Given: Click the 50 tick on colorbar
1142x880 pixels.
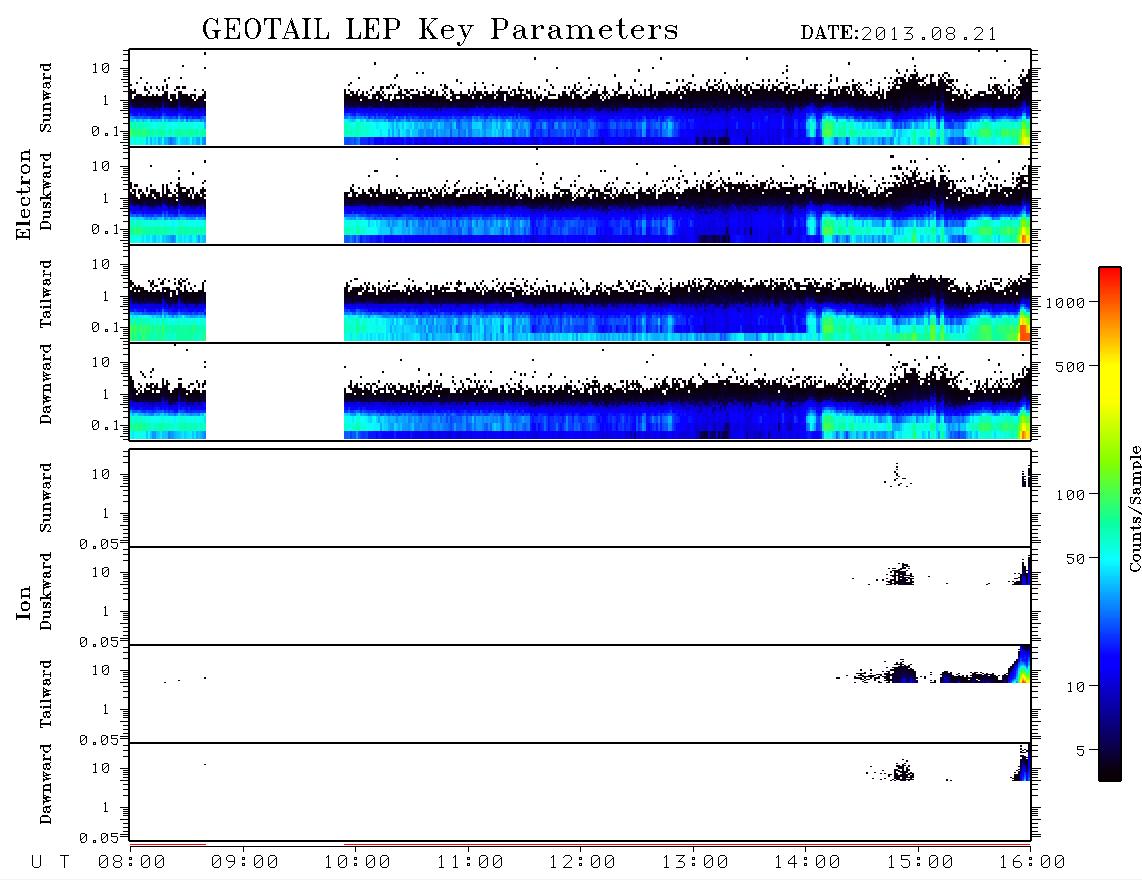Looking at the screenshot, I should 1076,559.
